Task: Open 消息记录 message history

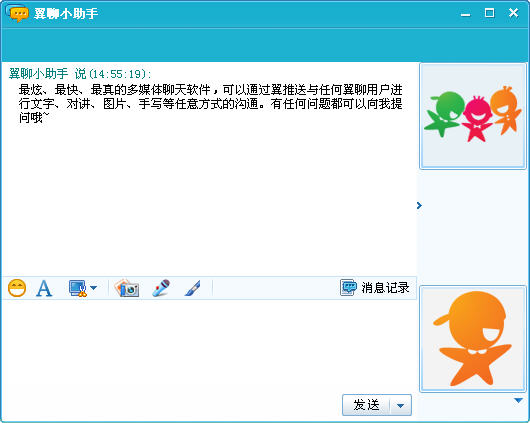Action: pos(375,288)
